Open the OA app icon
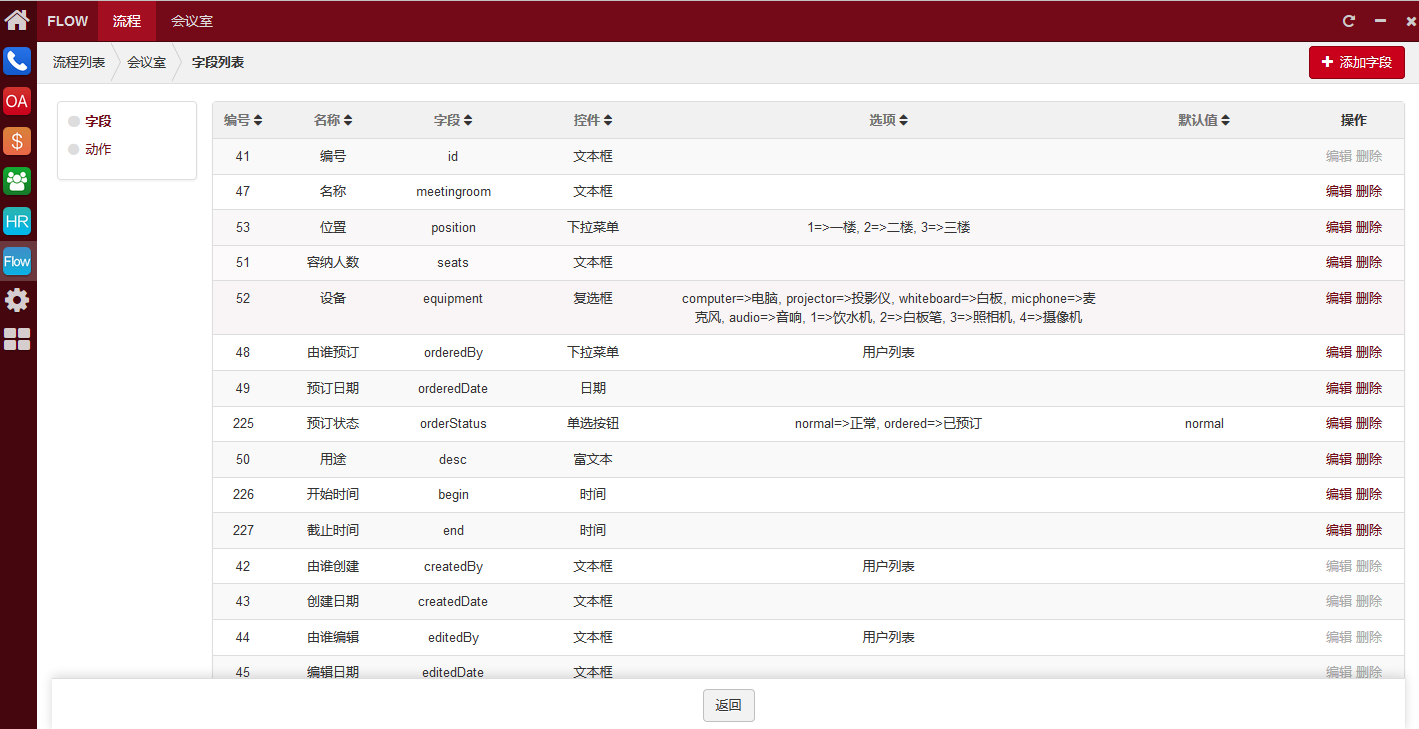The width and height of the screenshot is (1419, 729). pyautogui.click(x=17, y=101)
